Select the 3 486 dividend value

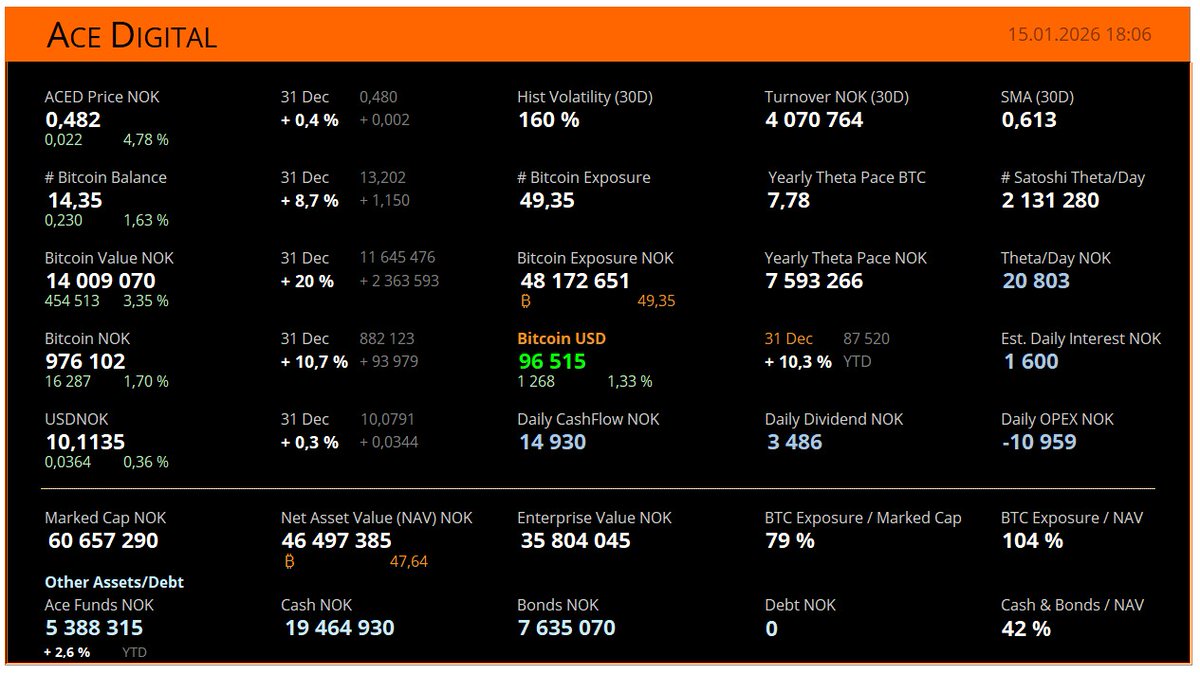pyautogui.click(x=795, y=442)
